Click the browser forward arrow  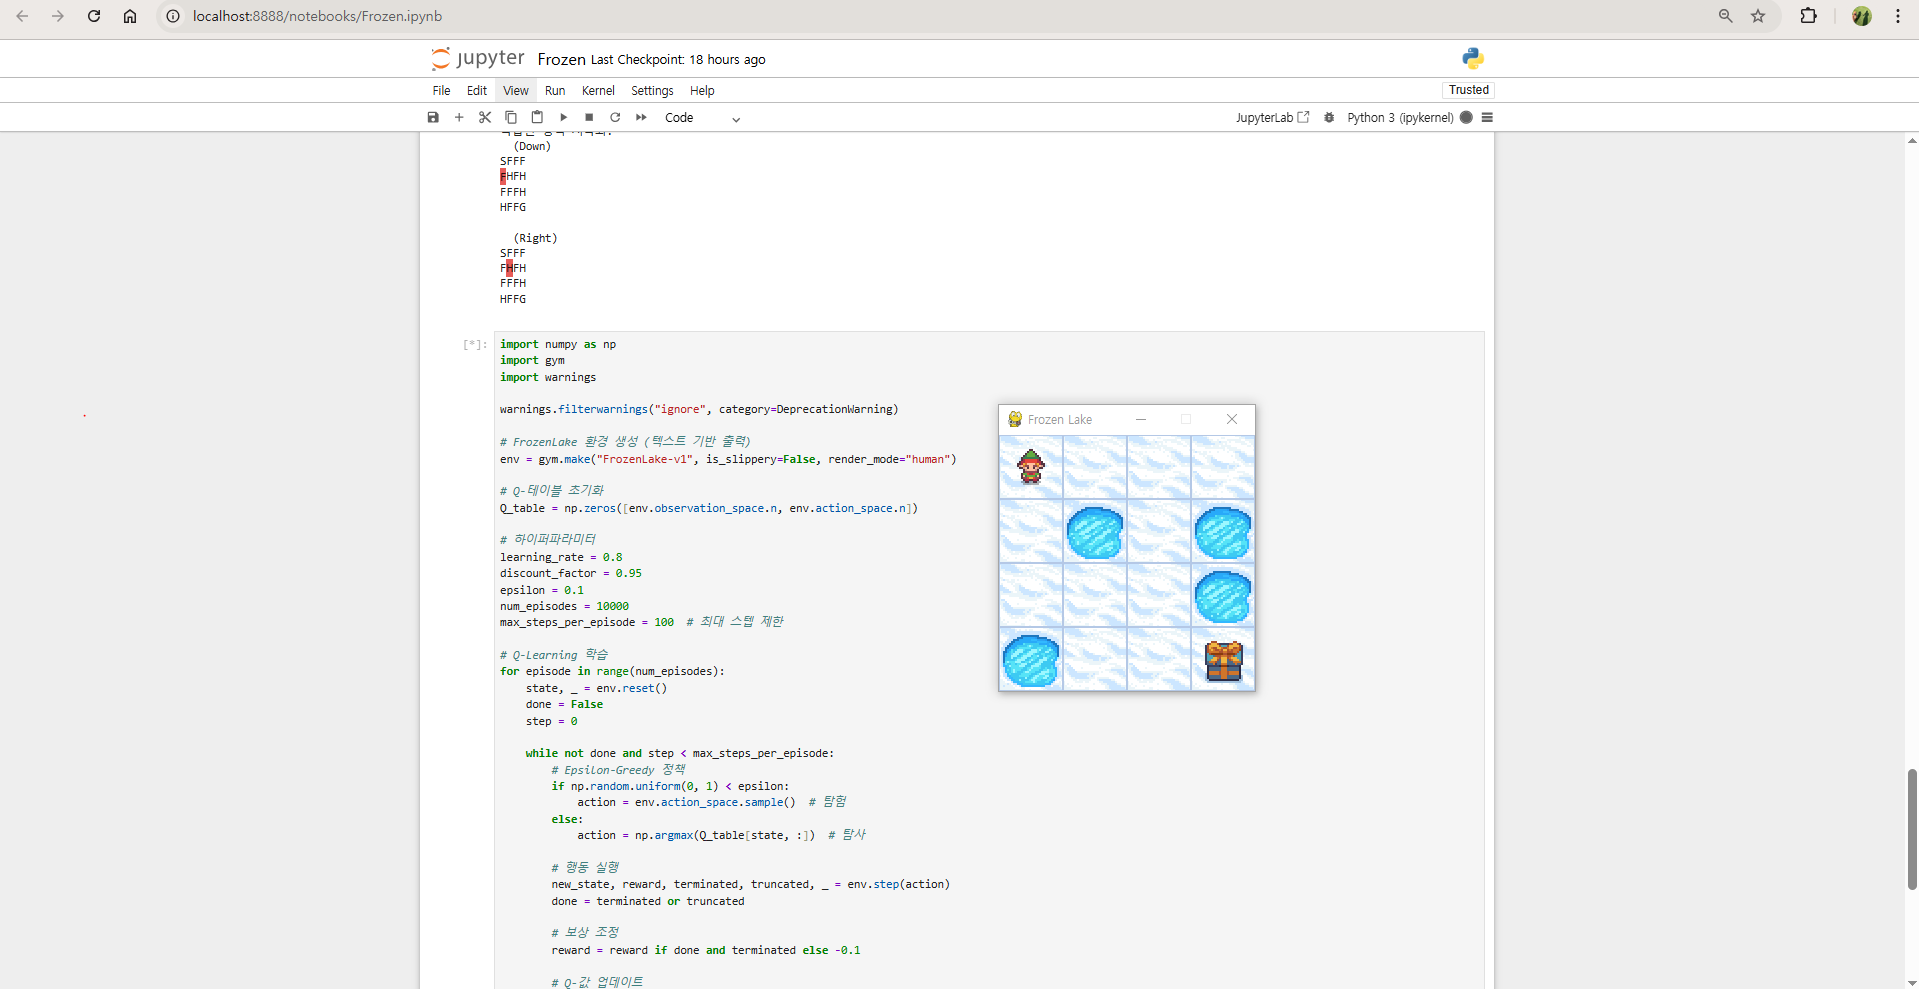click(58, 16)
